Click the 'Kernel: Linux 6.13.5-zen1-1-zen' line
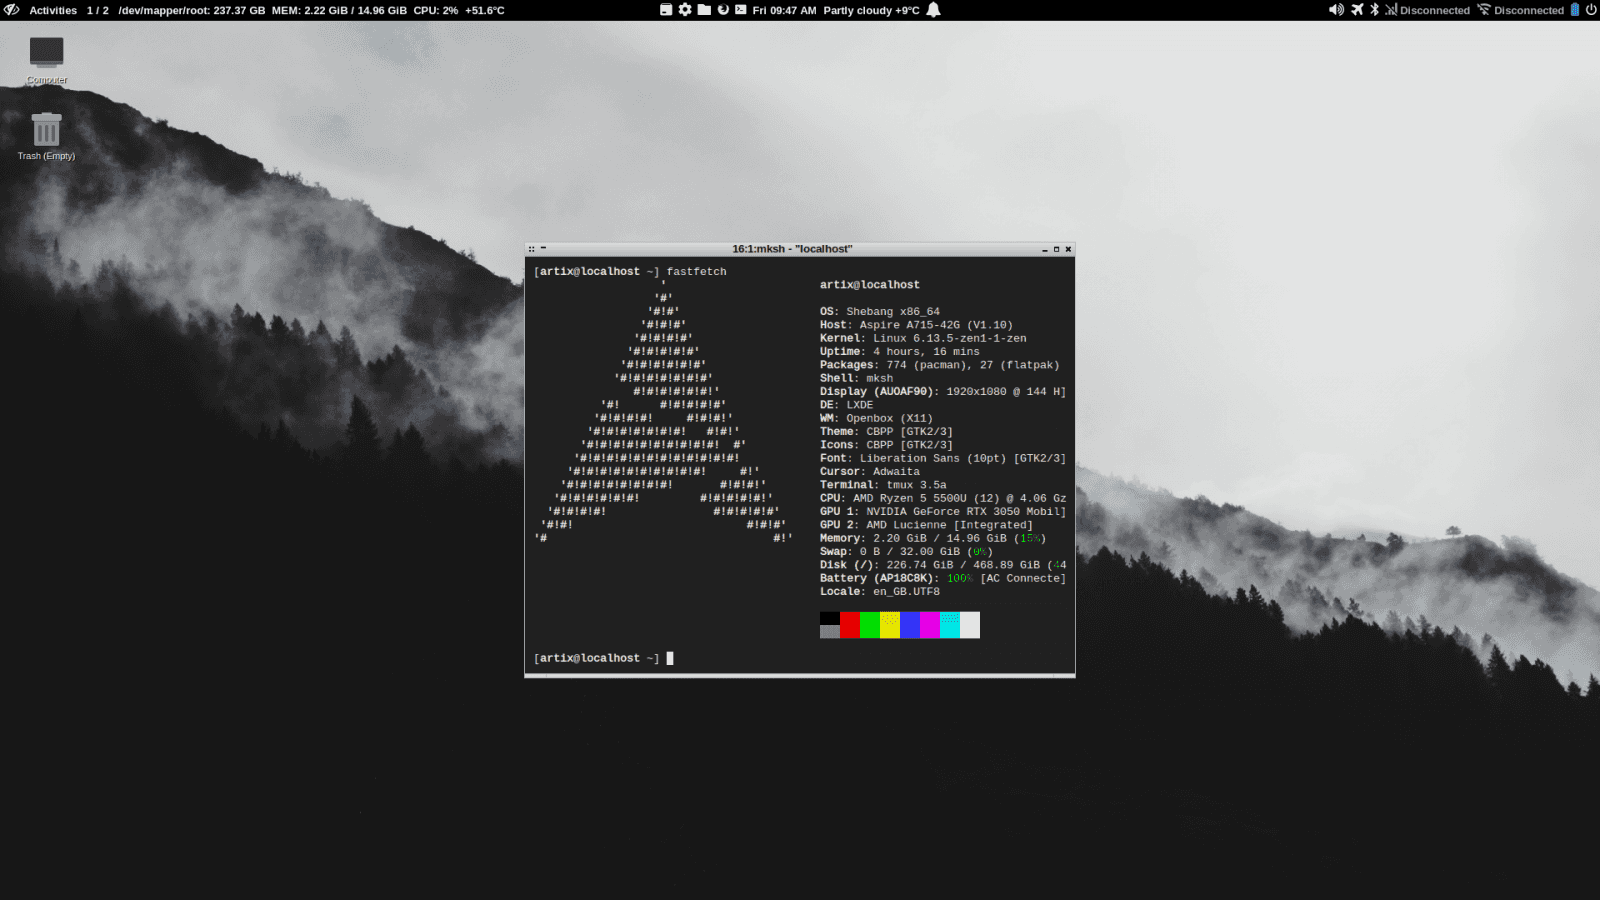Image resolution: width=1600 pixels, height=900 pixels. click(923, 338)
